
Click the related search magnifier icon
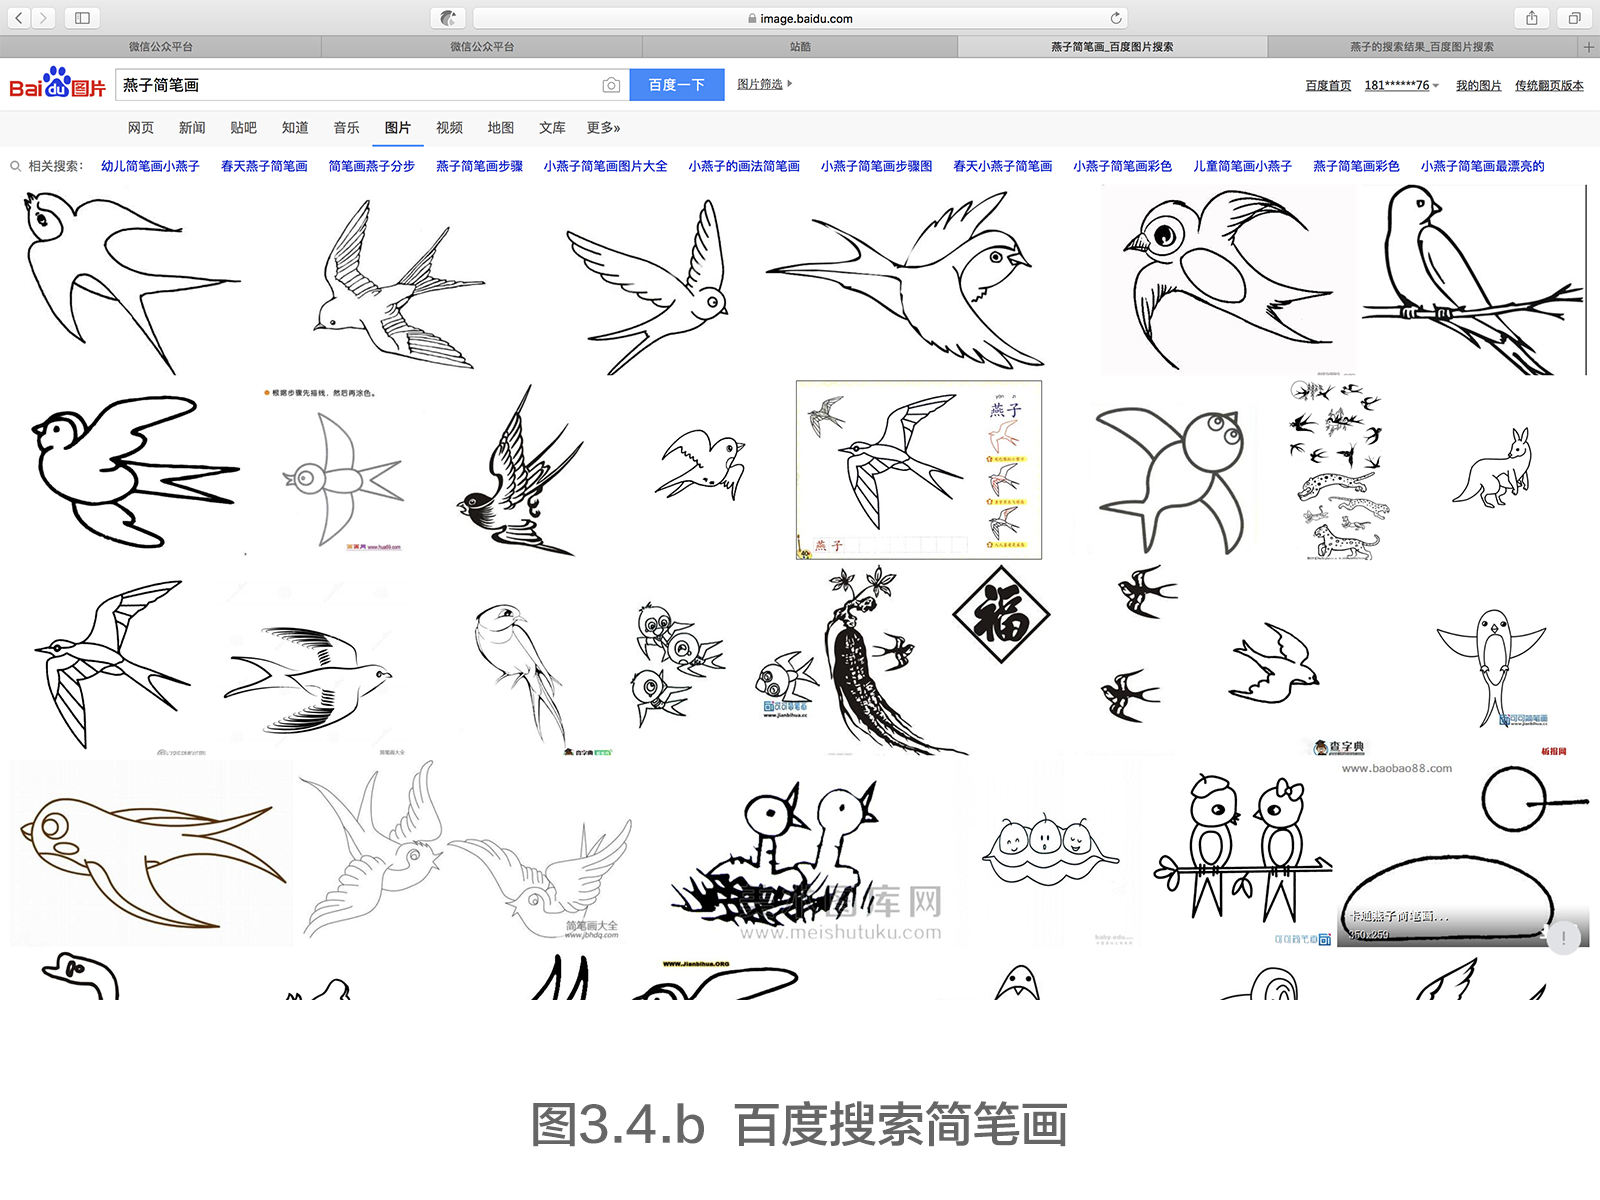pos(16,166)
